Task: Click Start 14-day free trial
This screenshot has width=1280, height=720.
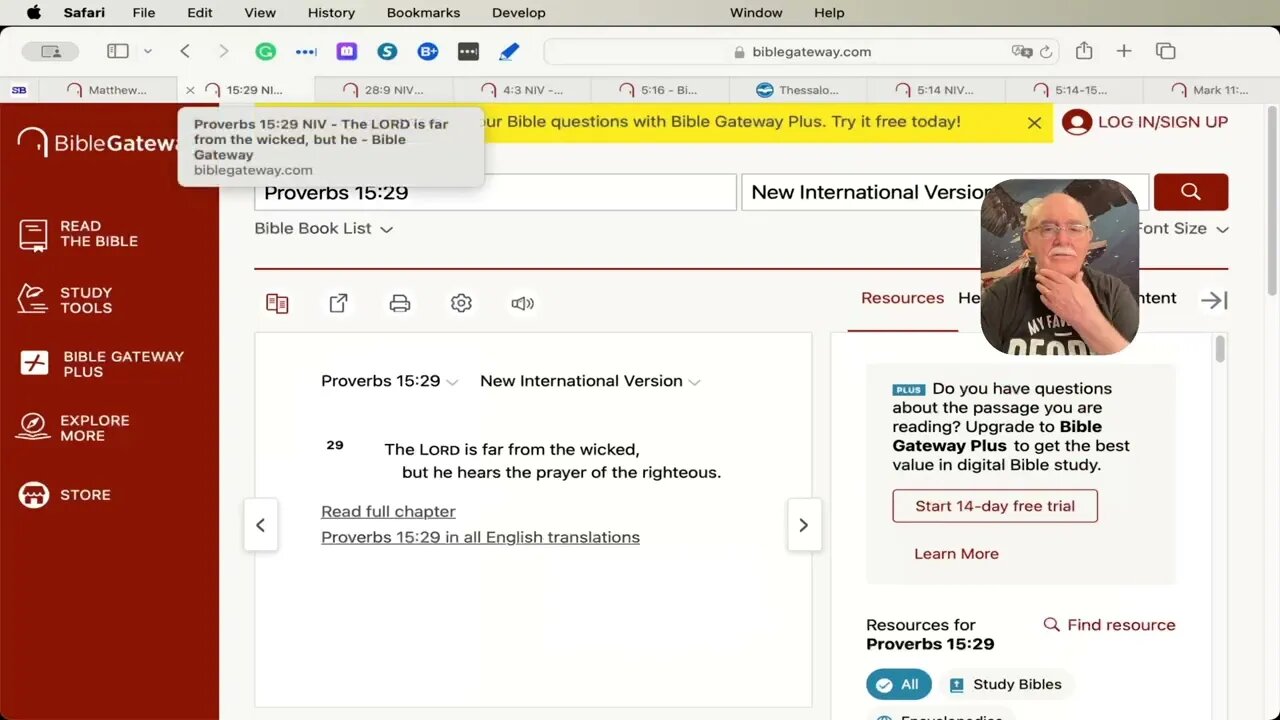Action: (x=995, y=506)
